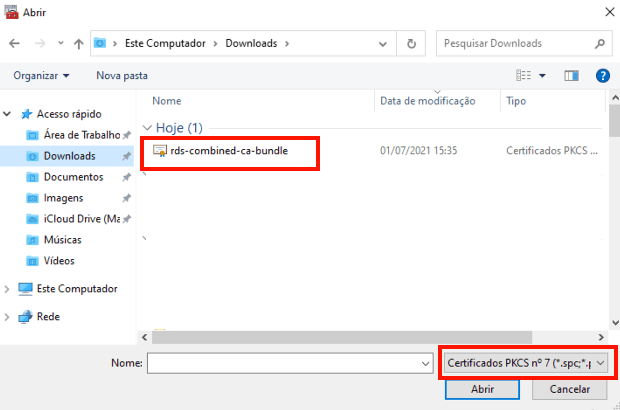Select the rds-combined-ca-bundle certificate file
Viewport: 620px width, 410px height.
(228, 151)
